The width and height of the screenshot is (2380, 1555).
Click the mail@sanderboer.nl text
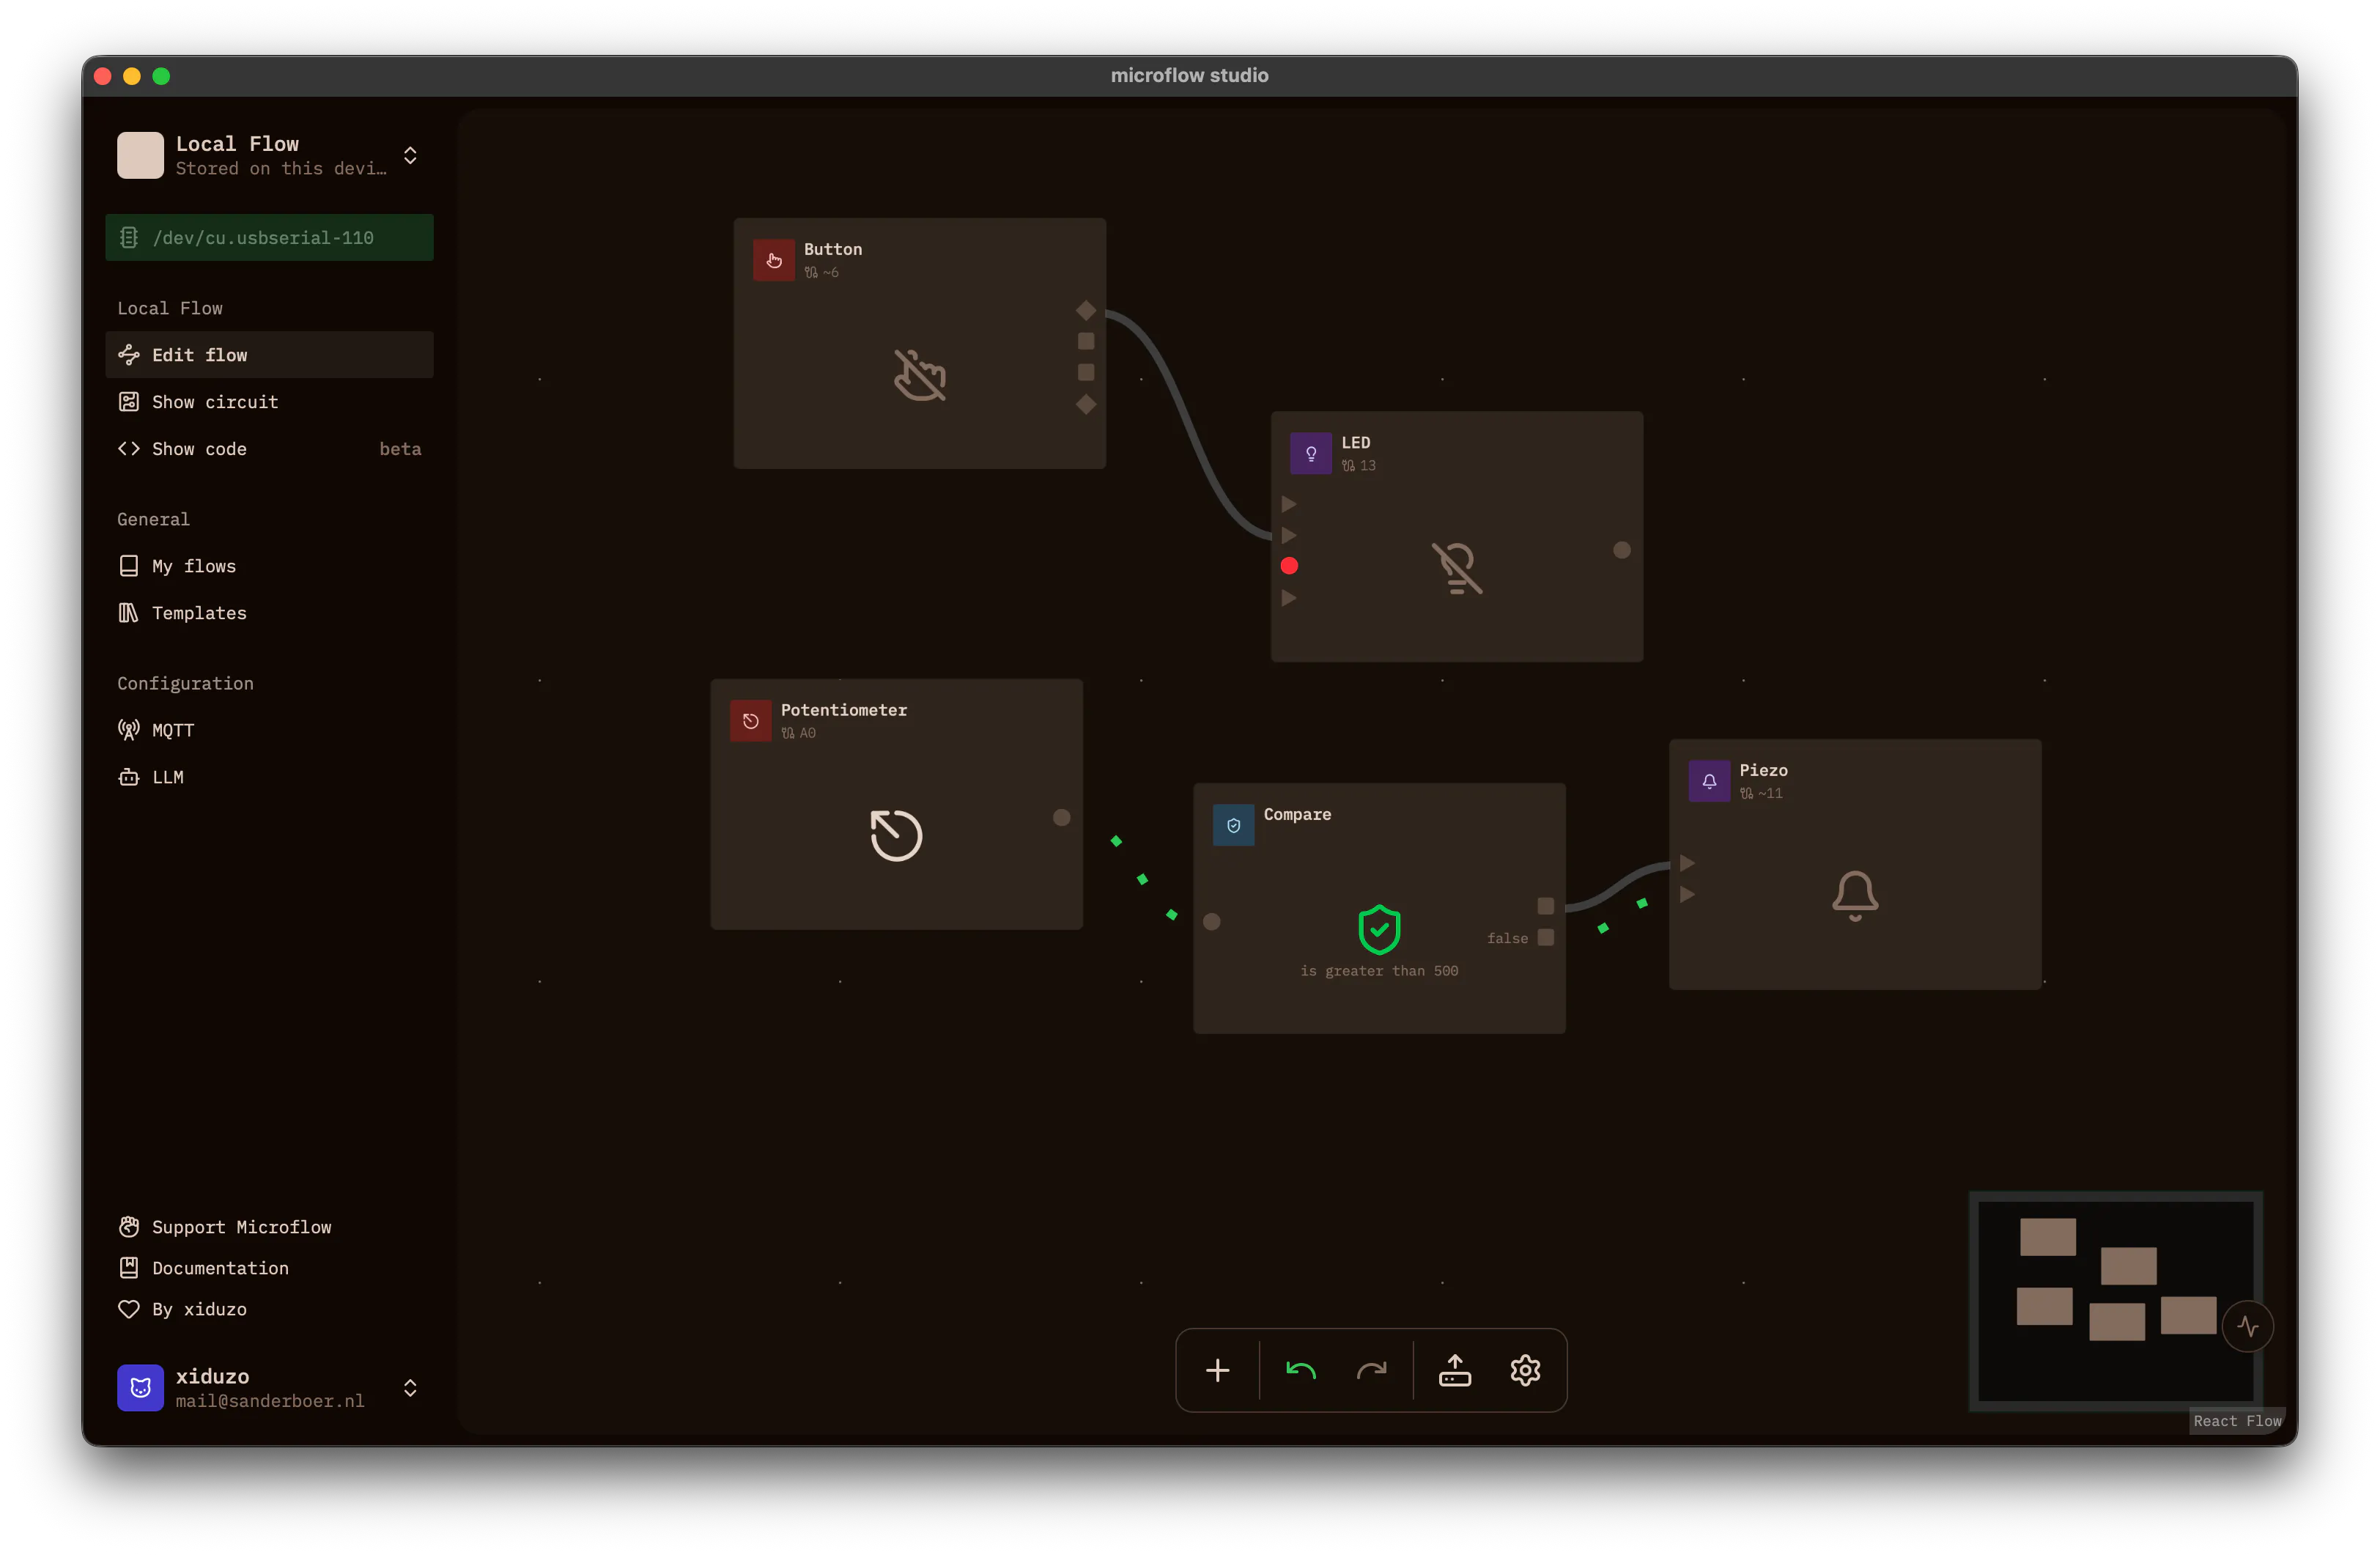[x=270, y=1401]
